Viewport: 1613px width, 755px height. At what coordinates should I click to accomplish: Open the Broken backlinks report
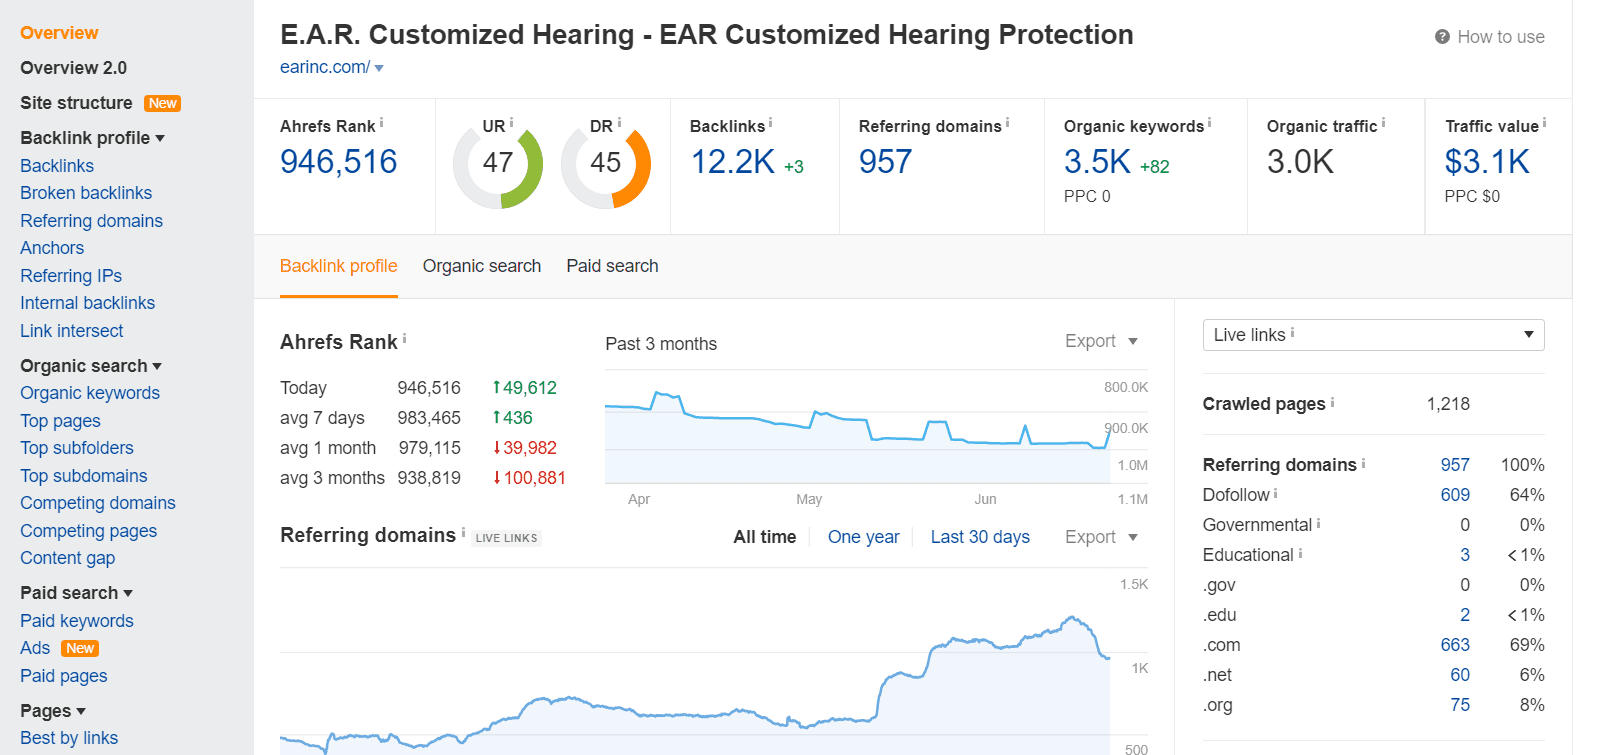(x=86, y=193)
